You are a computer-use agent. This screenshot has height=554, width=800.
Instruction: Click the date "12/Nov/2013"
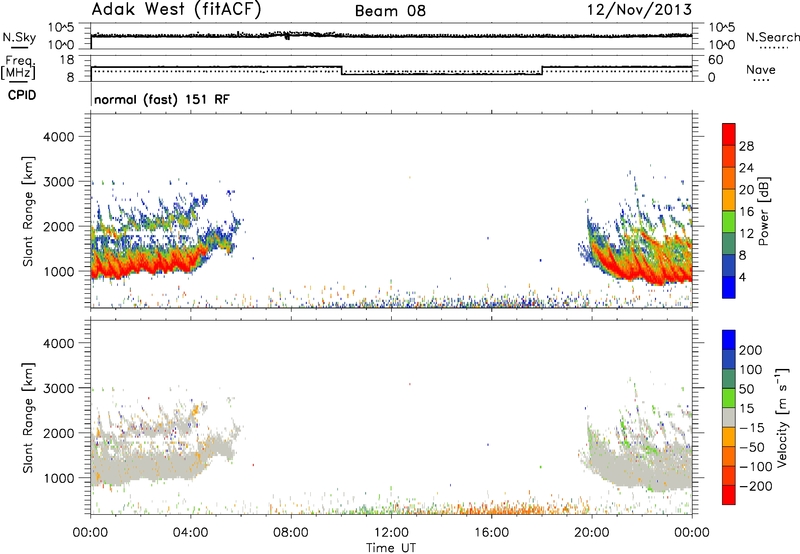639,10
